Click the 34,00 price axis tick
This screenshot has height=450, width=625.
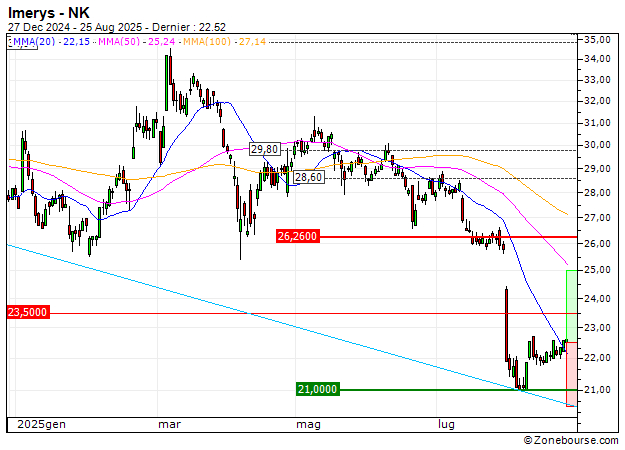pos(597,59)
